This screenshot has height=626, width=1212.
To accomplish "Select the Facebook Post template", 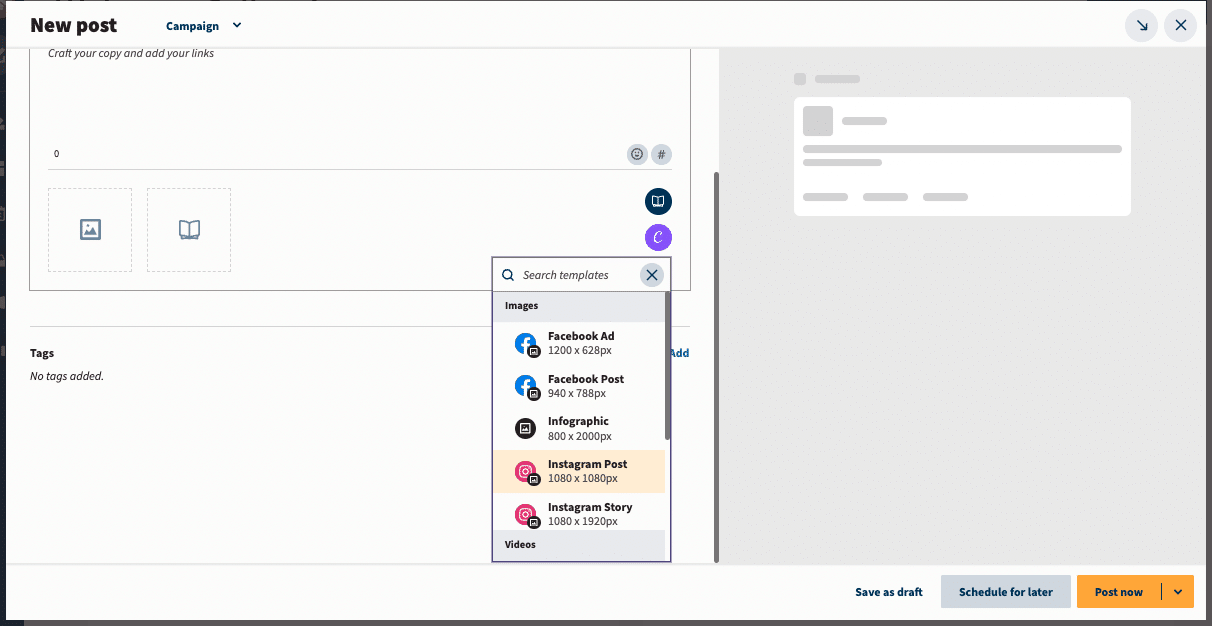I will coord(585,386).
